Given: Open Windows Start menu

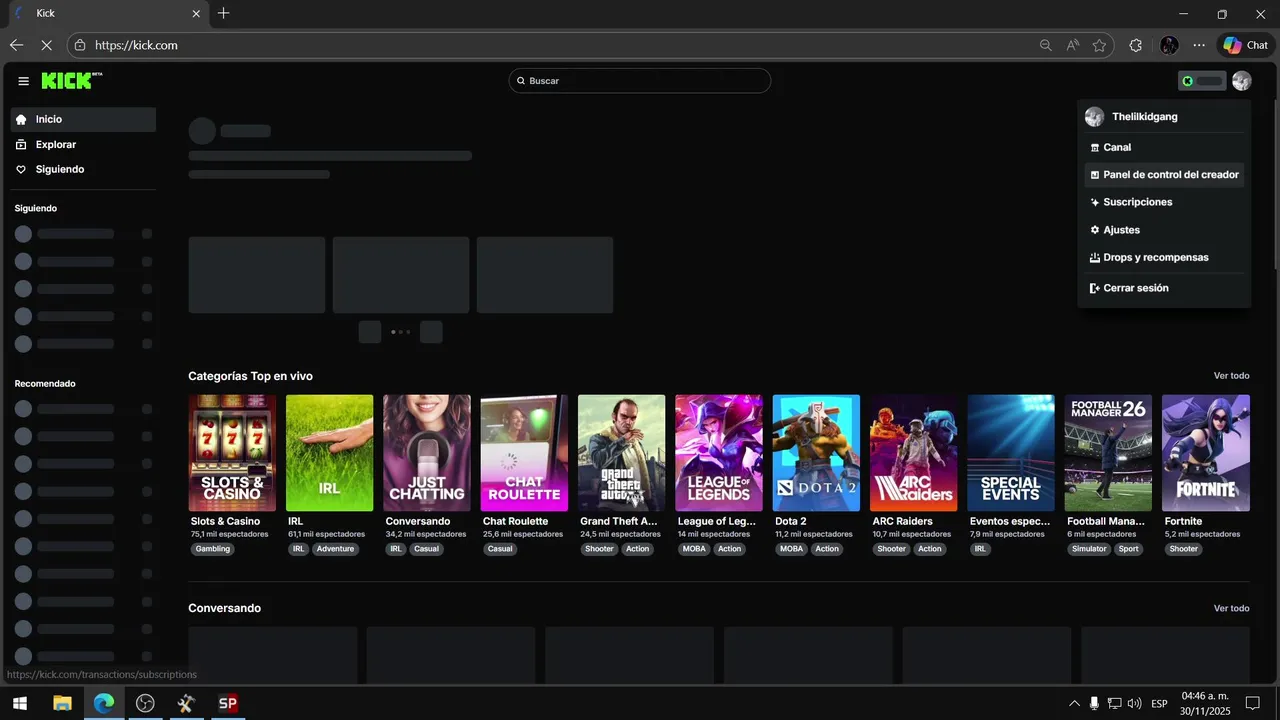Looking at the screenshot, I should 18,703.
